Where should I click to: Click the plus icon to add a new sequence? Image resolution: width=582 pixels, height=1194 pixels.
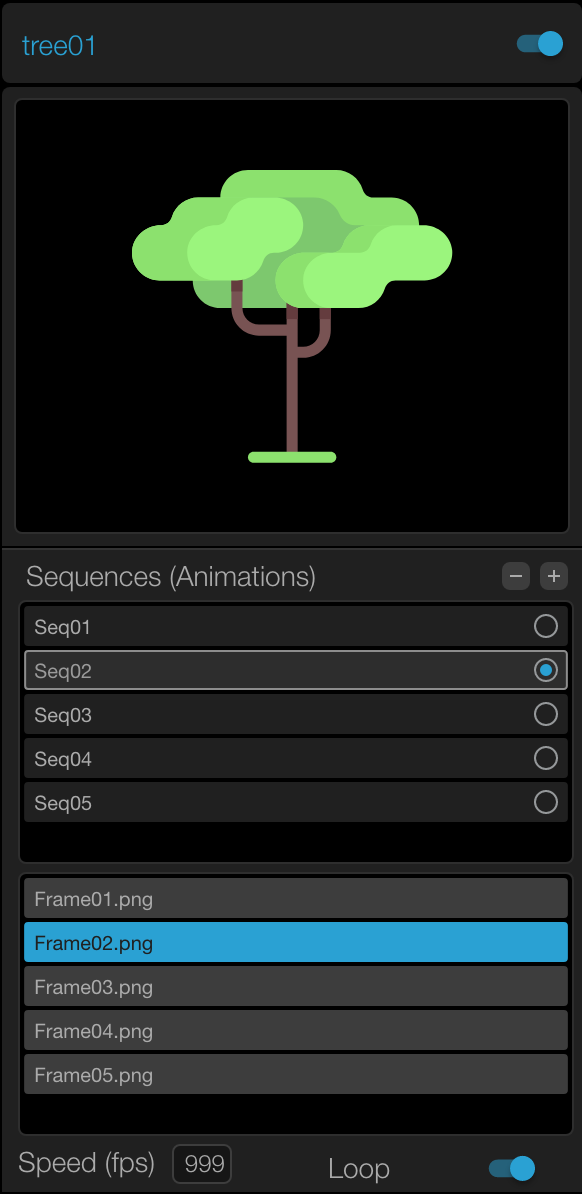(553, 576)
